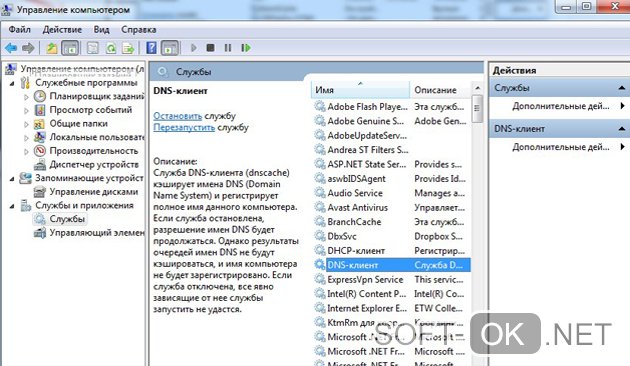
Task: Click the services list scroll-up arrow
Action: [x=477, y=88]
